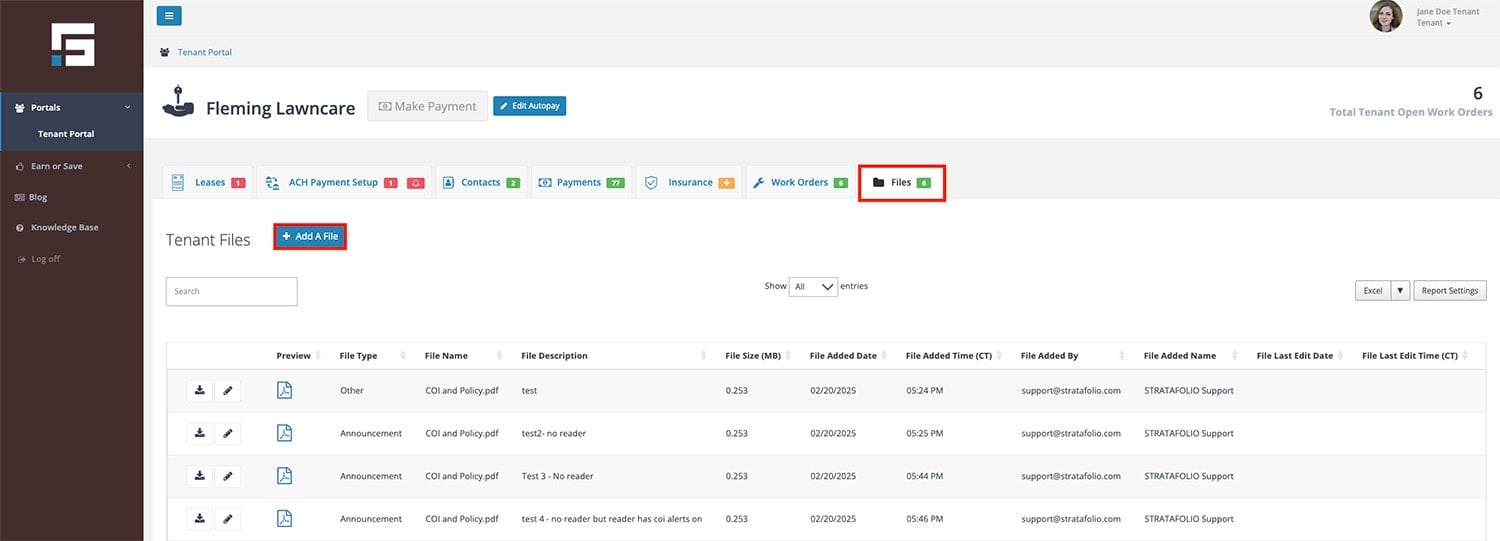Open PDF preview for the 'Other' type file
This screenshot has height=541, width=1500.
284,391
